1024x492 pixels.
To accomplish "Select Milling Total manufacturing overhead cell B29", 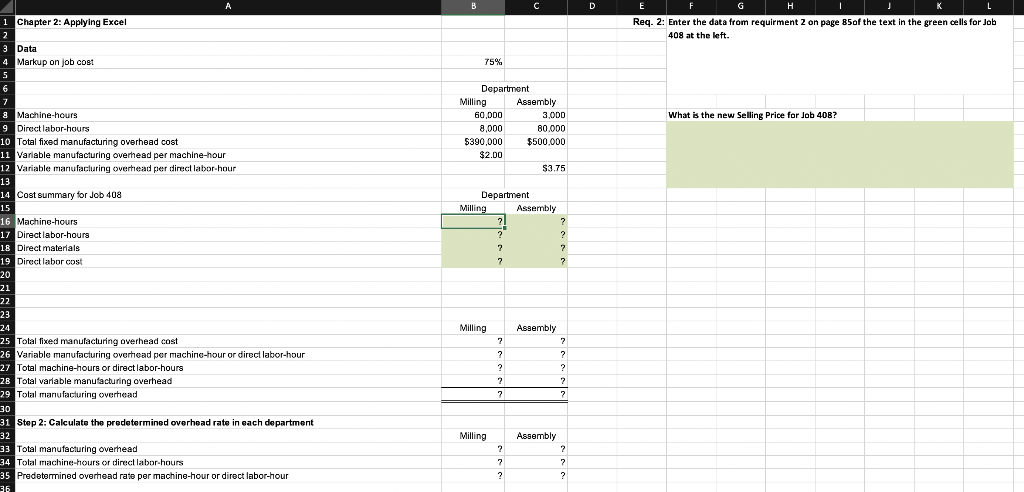I will pyautogui.click(x=473, y=394).
